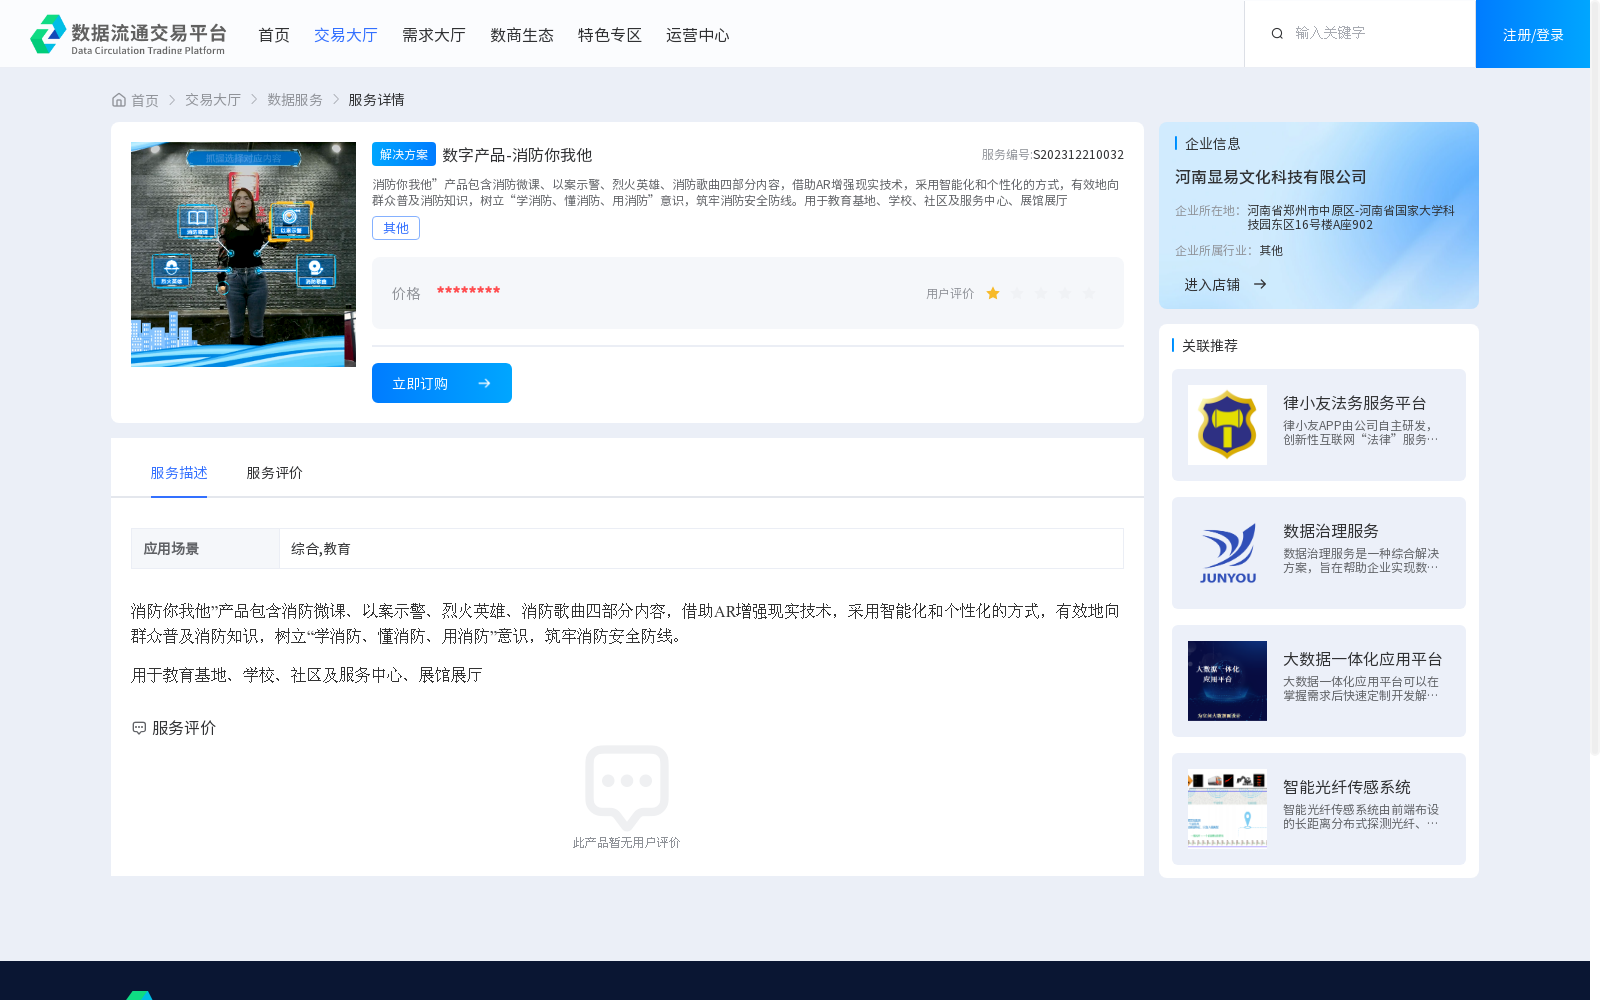
Task: Click the empty review speech-bubble icon
Action: point(627,788)
